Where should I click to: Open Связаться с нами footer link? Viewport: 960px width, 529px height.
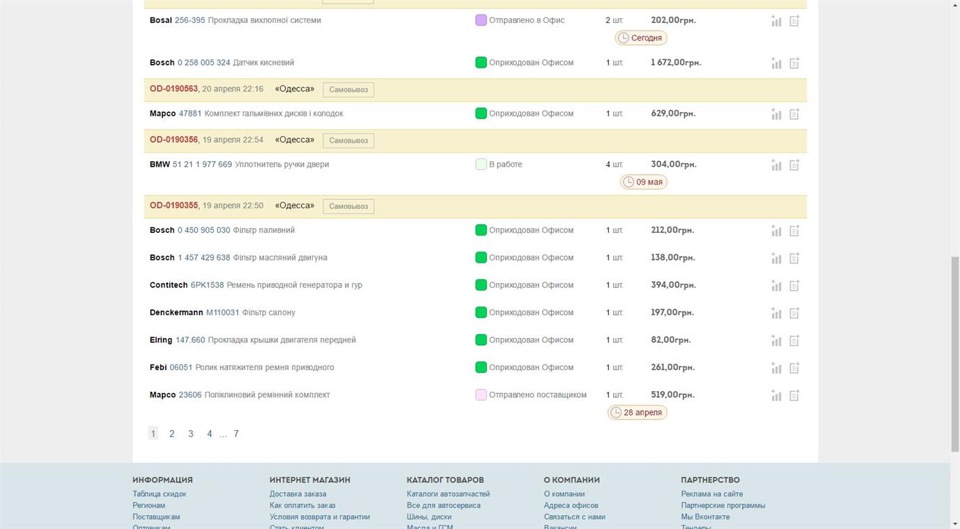click(574, 517)
